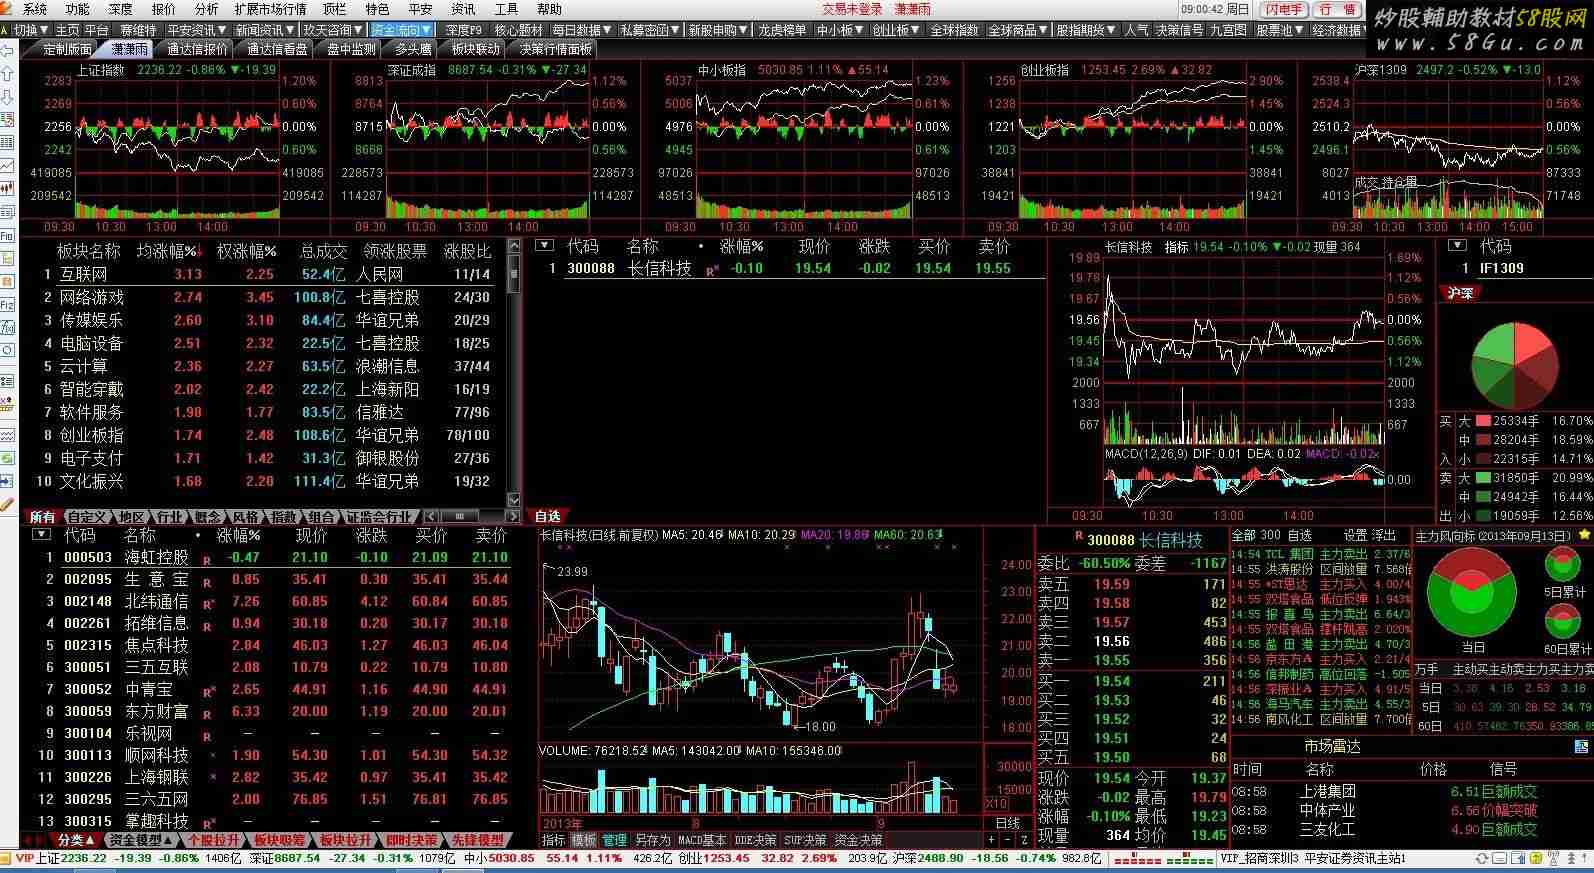Screen dimensions: 1594x873
Task: Select 002148 北纬通信 row
Action: [x=274, y=601]
